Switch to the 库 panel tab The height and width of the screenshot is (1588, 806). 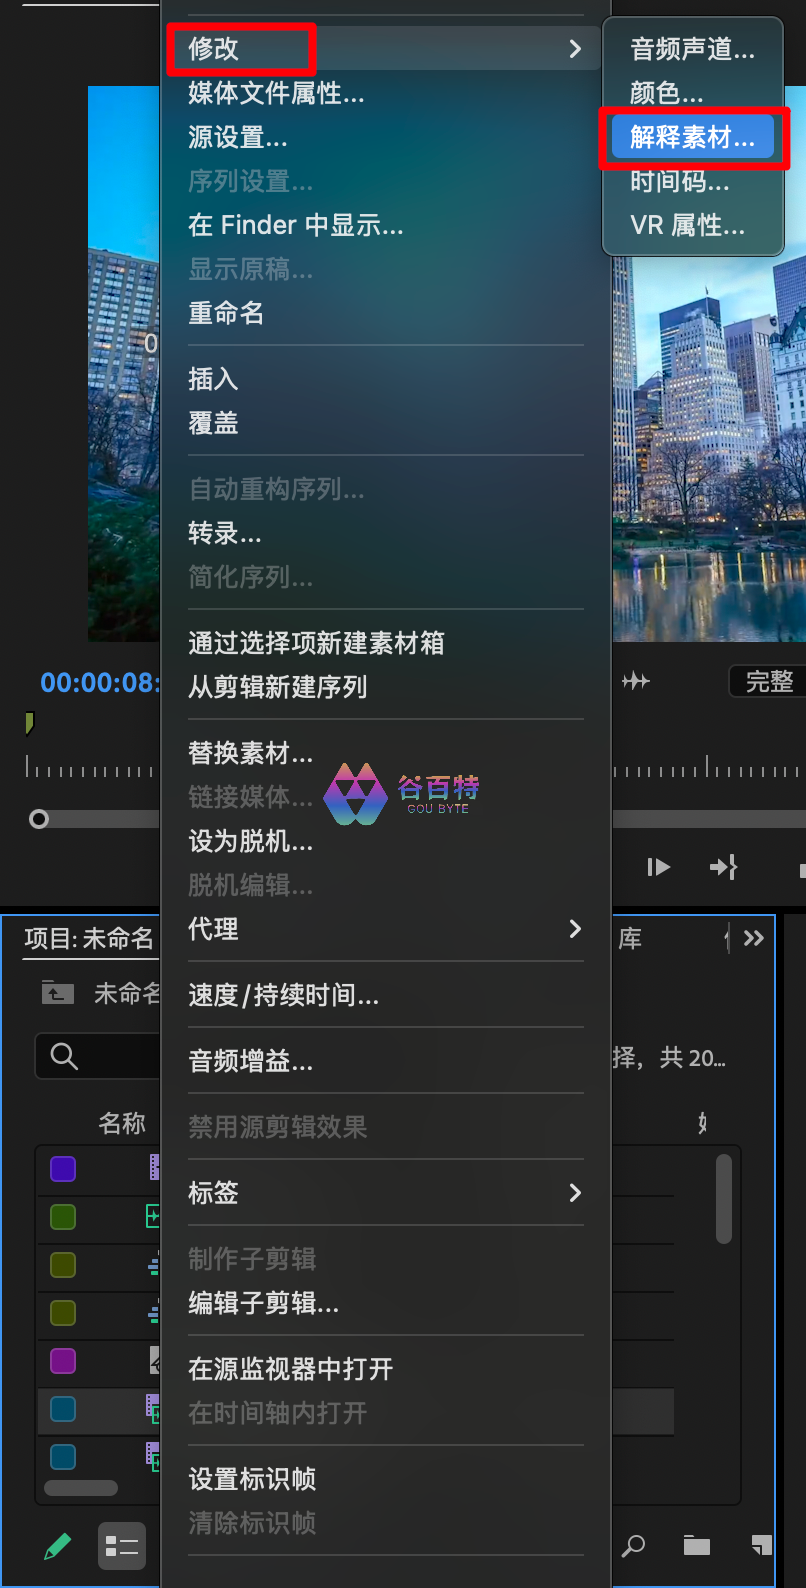tap(630, 938)
